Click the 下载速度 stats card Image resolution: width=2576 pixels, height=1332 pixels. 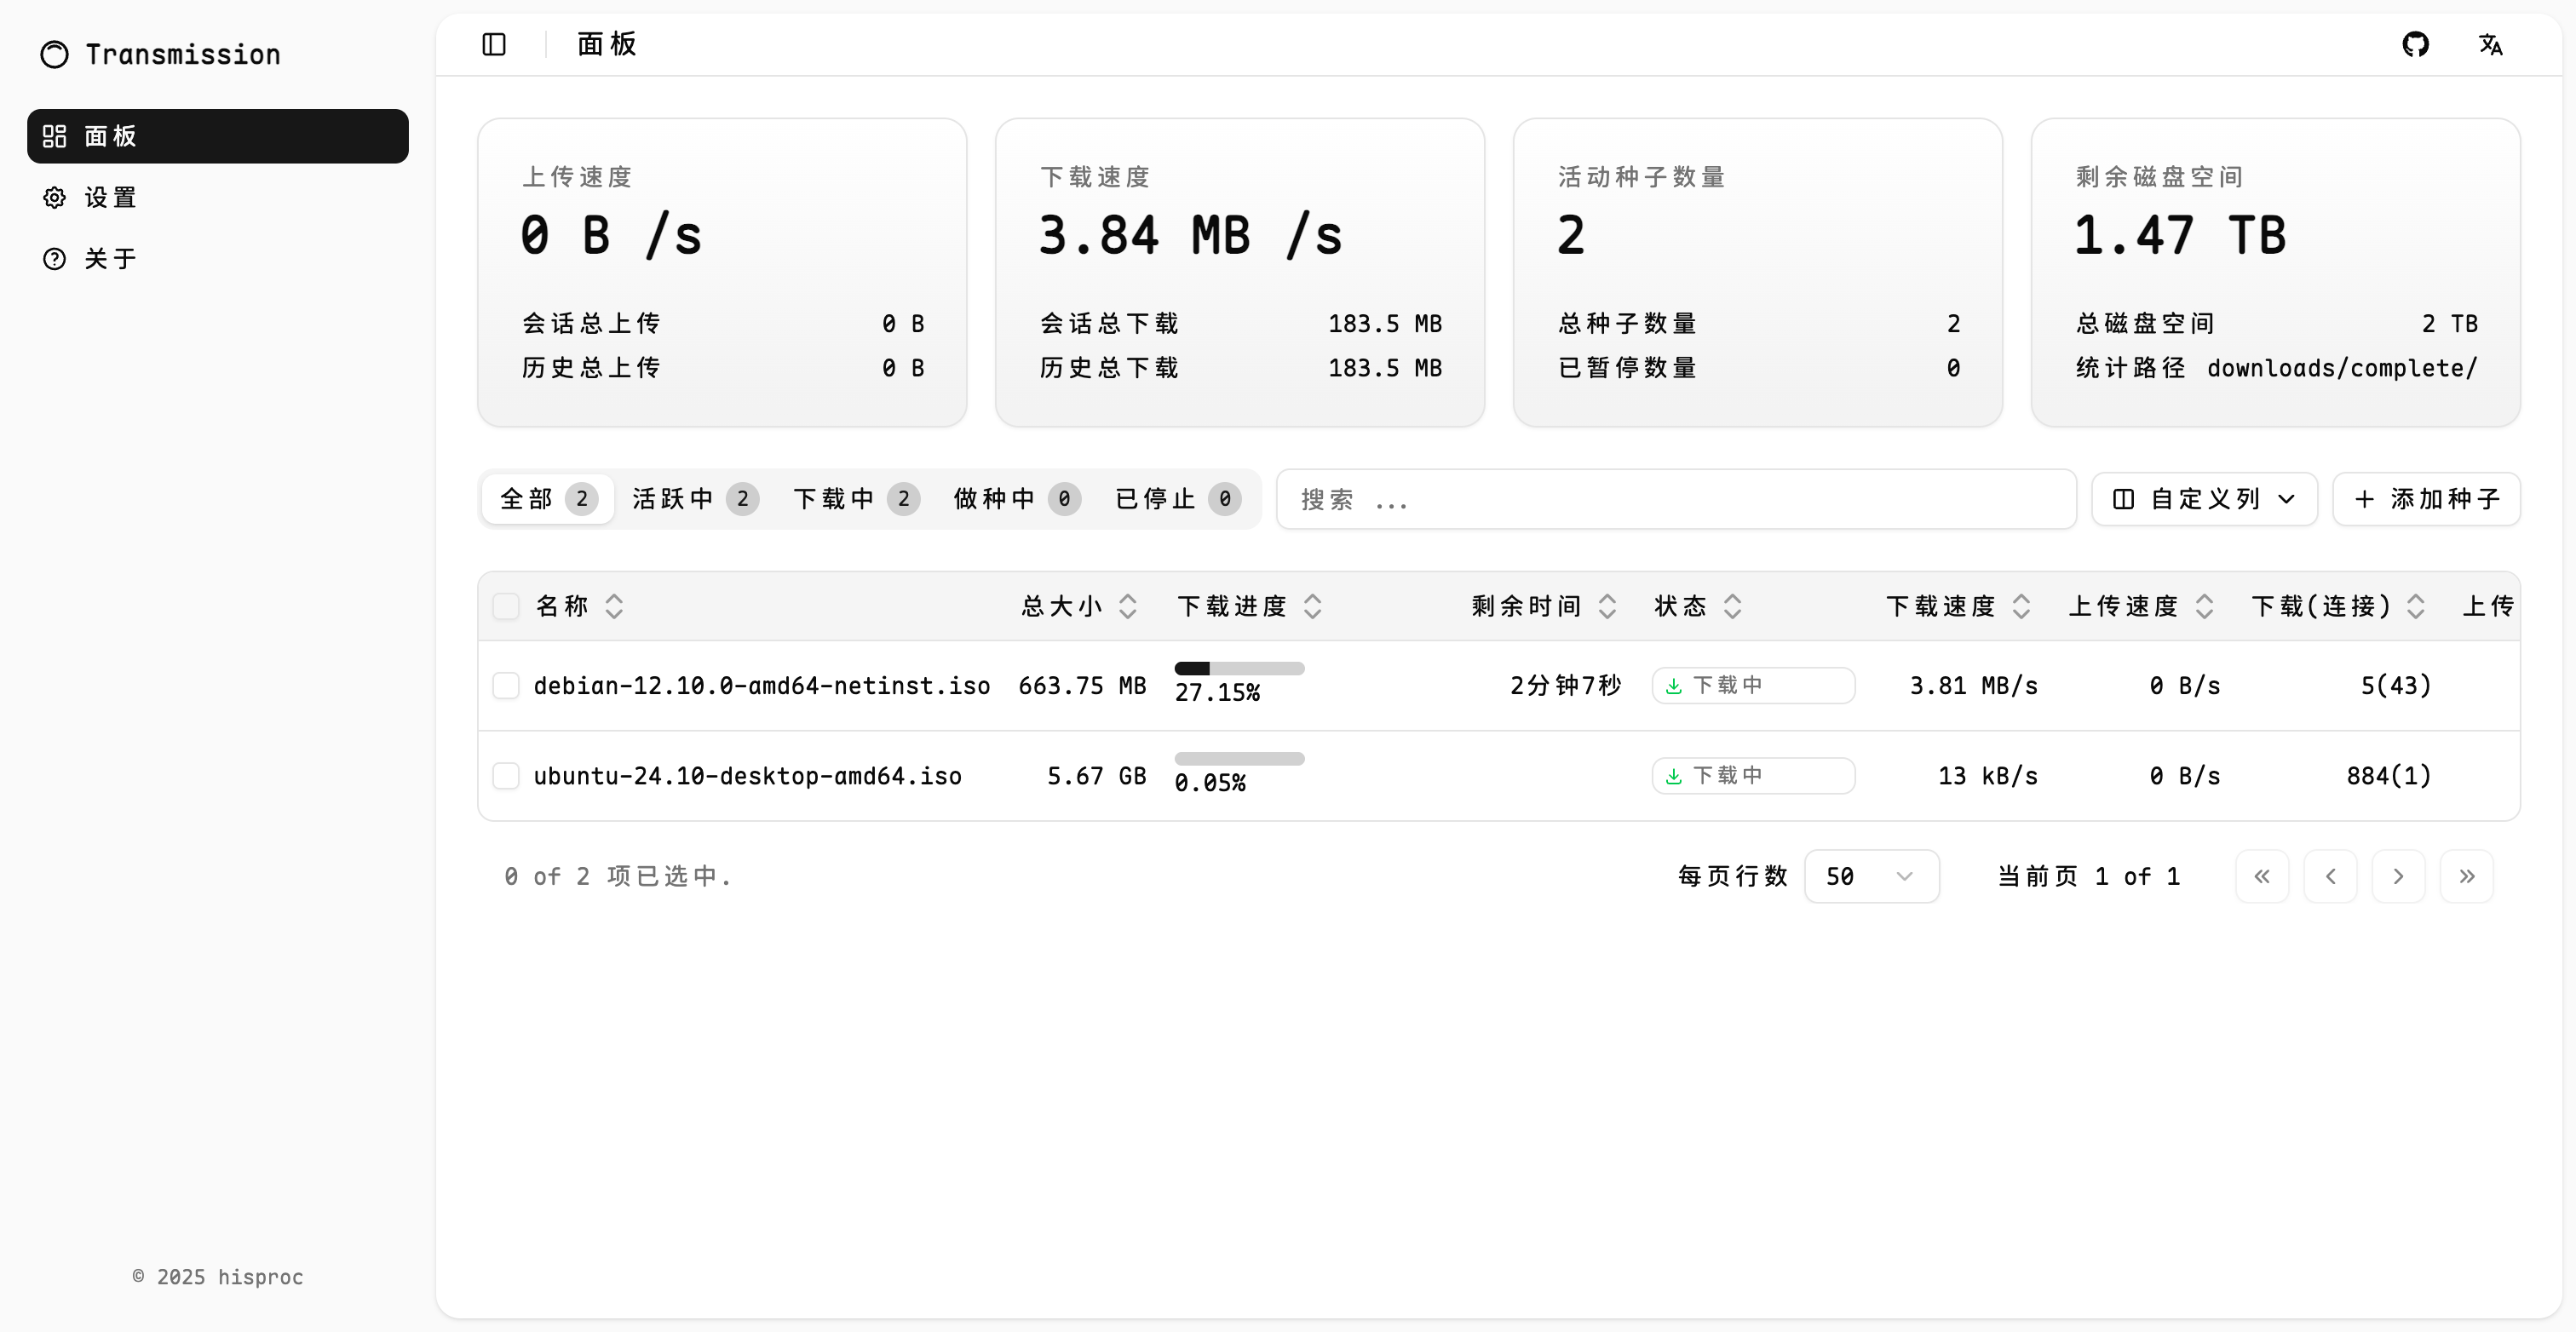click(1240, 272)
